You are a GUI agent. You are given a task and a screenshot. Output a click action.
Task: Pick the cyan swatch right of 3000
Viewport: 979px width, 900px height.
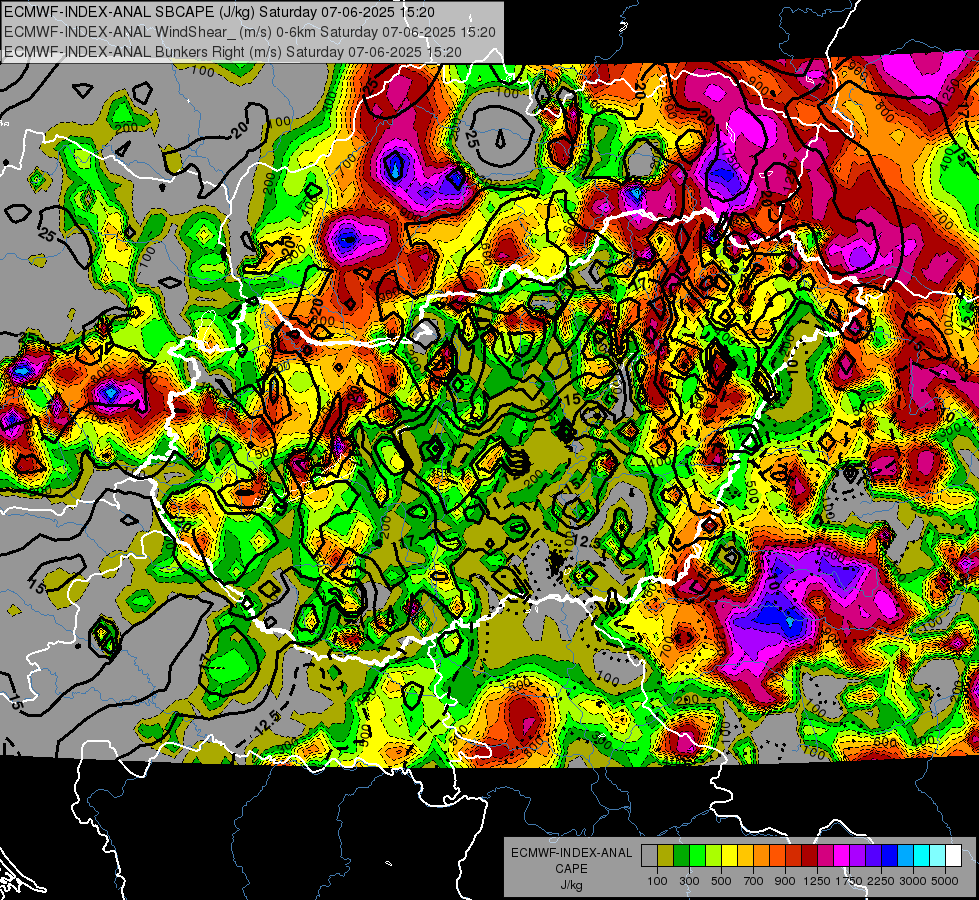click(x=922, y=856)
